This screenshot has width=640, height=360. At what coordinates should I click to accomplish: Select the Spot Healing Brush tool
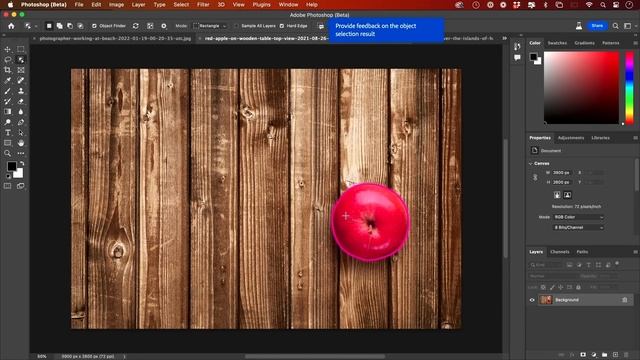pyautogui.click(x=21, y=80)
